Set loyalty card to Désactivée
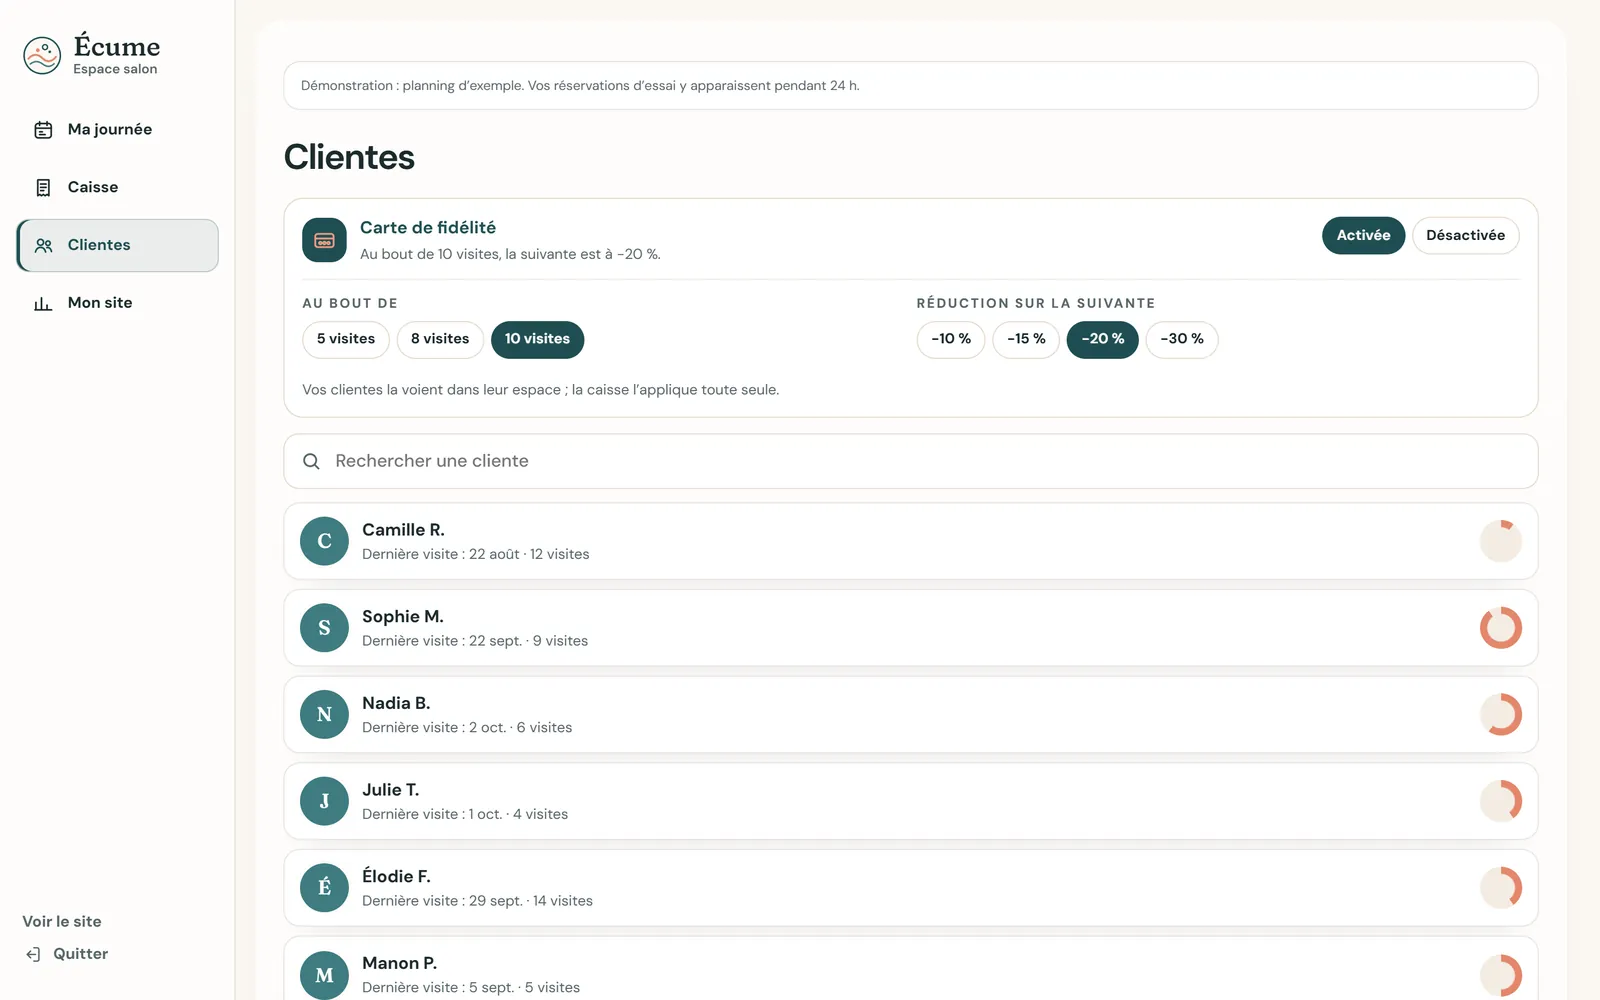1600x1000 pixels. [x=1465, y=236]
